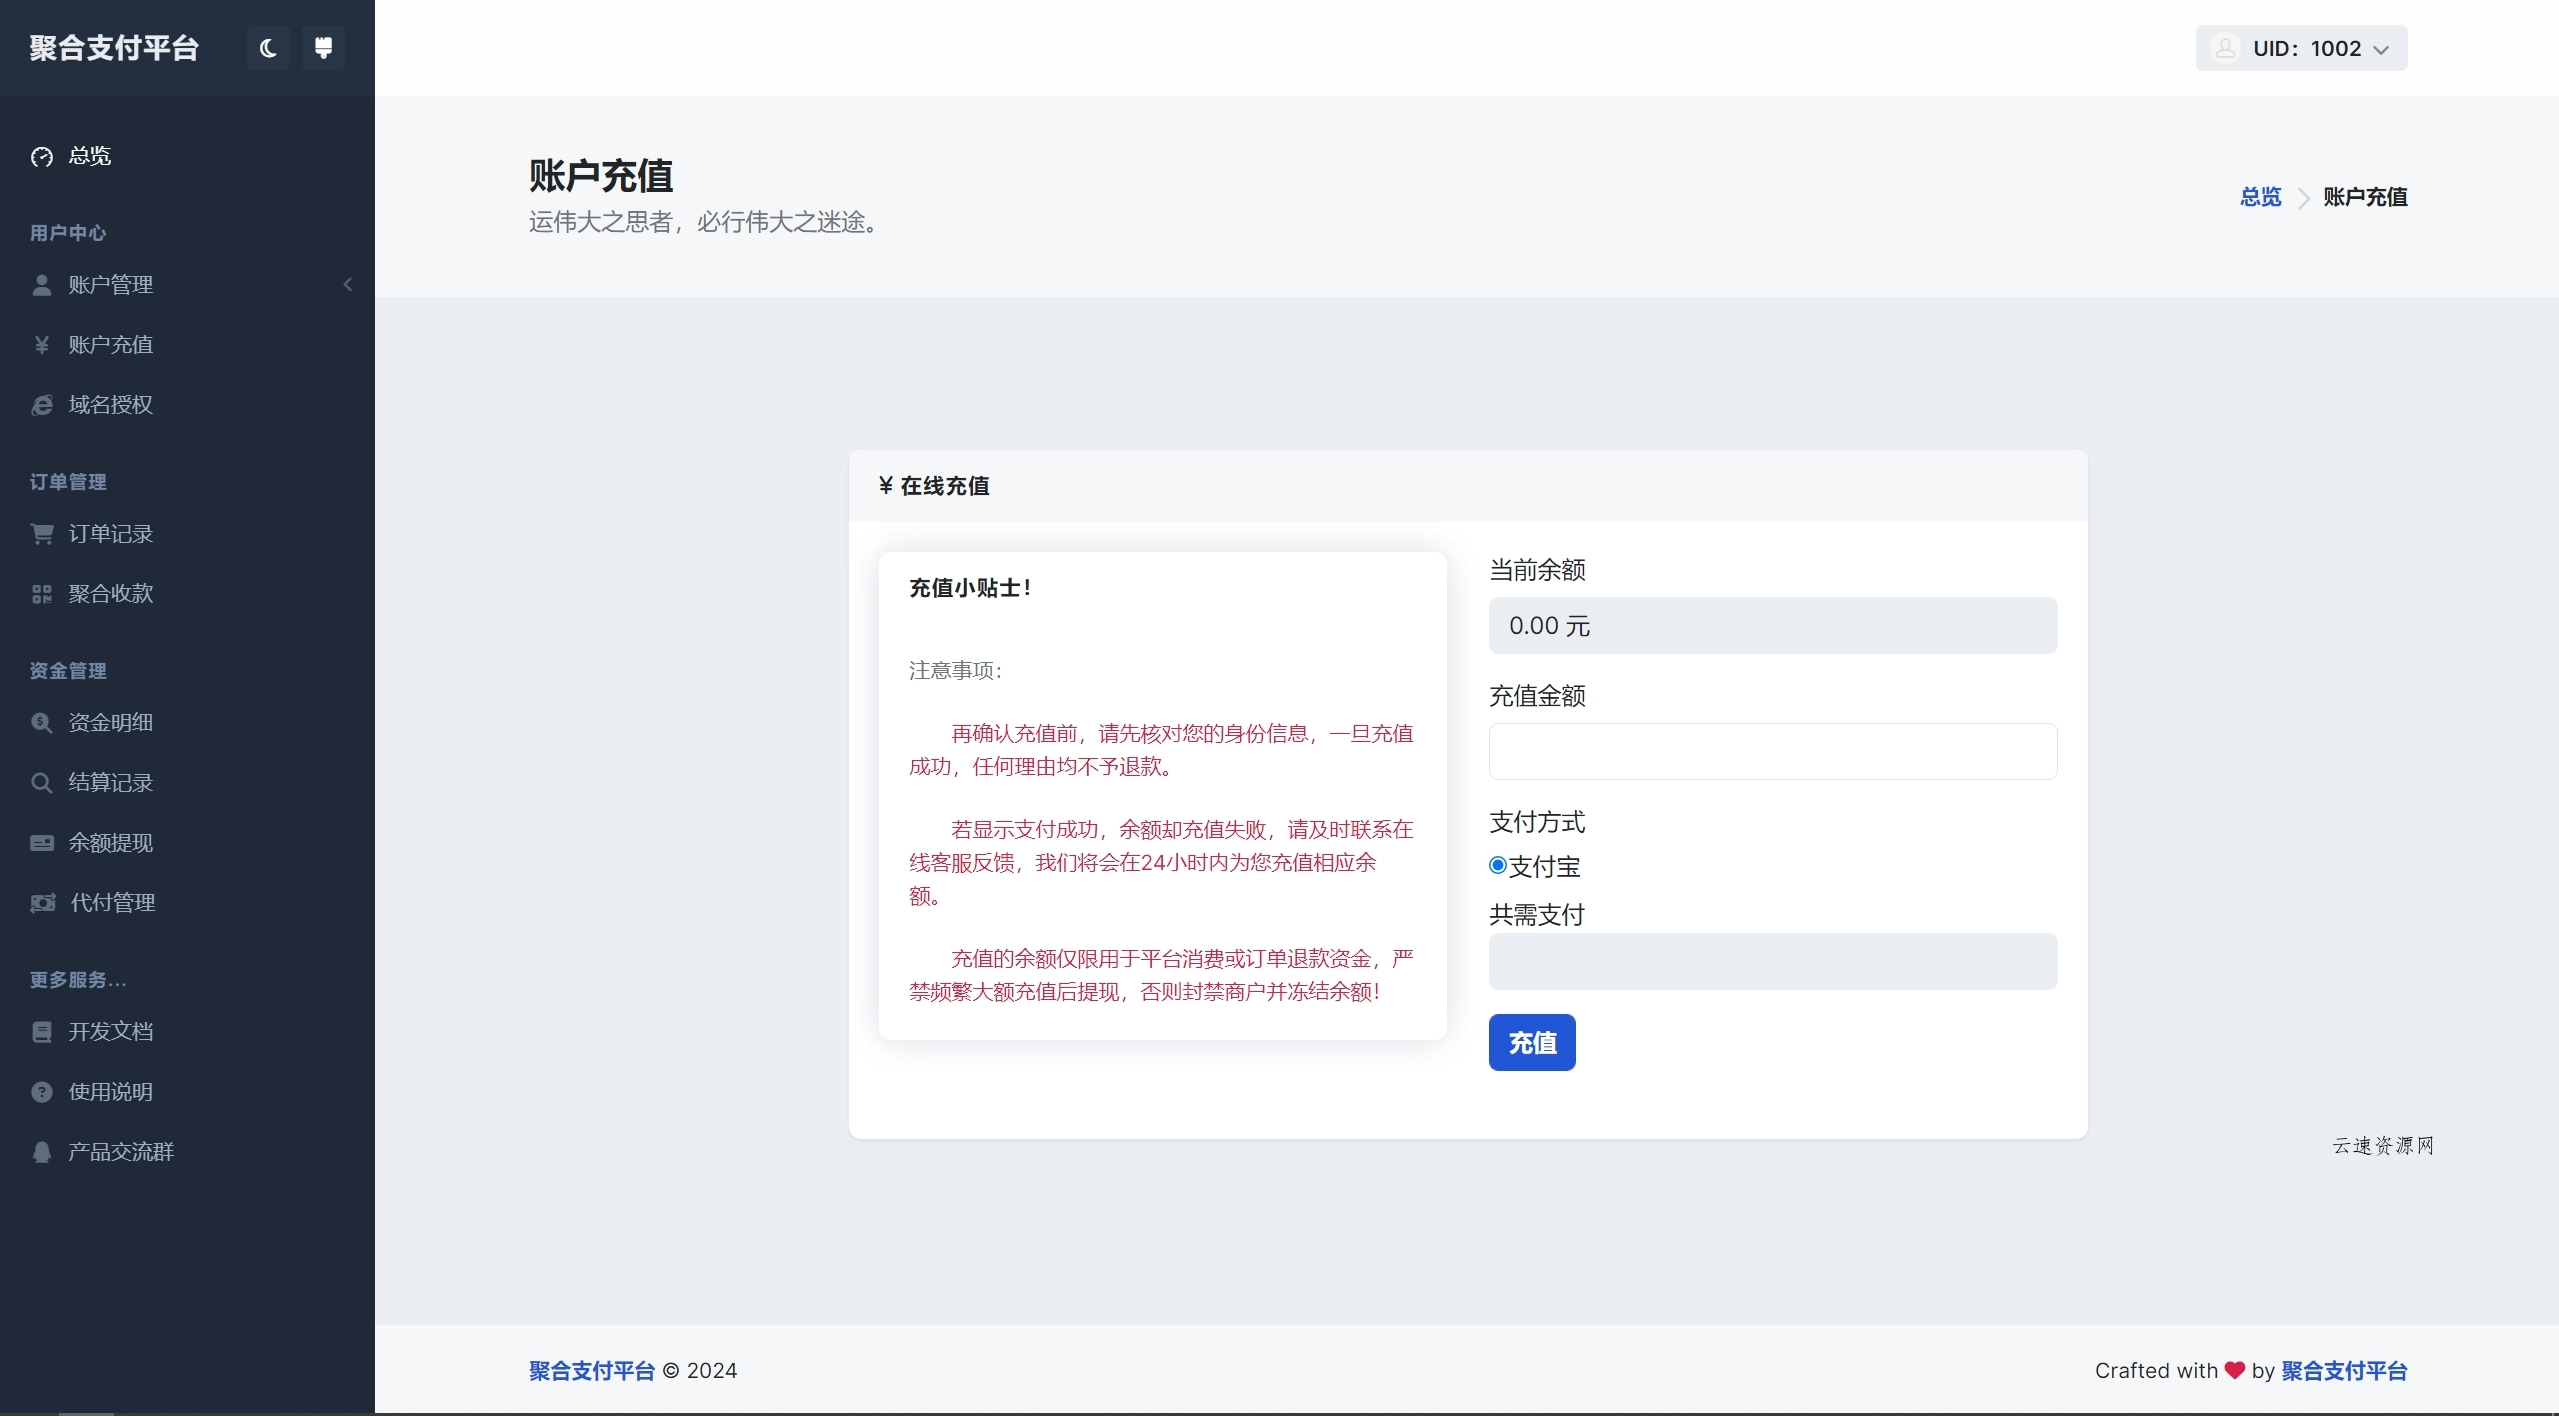Open the 总览 overview page

(88, 156)
